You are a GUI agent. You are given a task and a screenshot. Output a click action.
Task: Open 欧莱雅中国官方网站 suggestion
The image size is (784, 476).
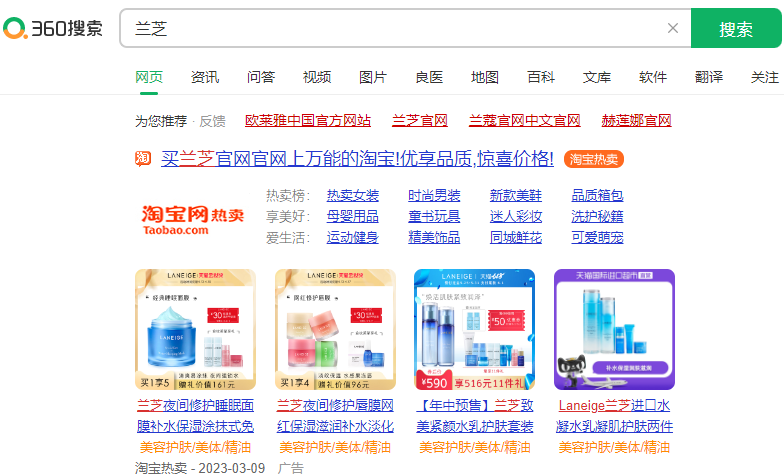click(x=308, y=120)
